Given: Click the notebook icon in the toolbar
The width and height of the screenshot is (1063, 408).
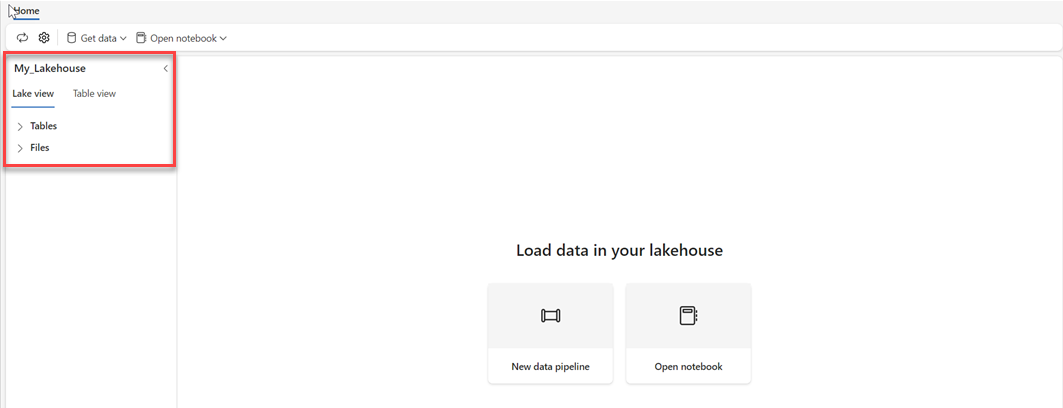Looking at the screenshot, I should pos(140,38).
